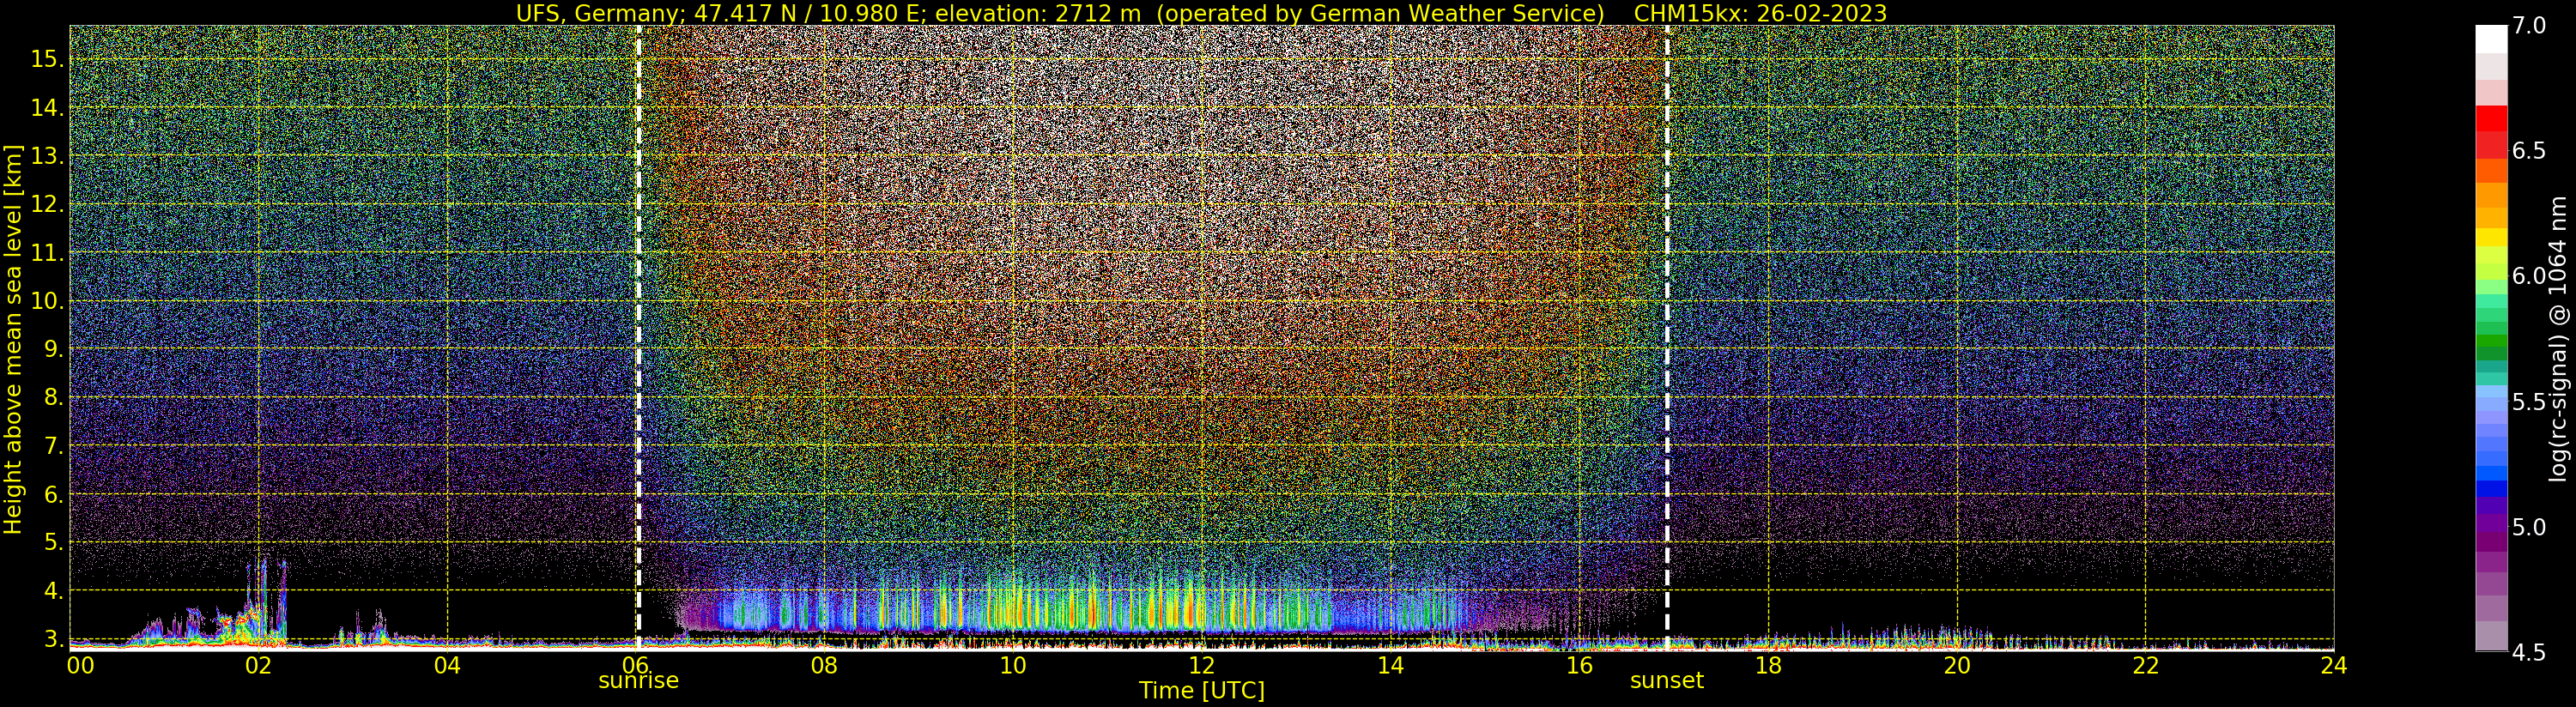Click the height axis tick label '3.'

pyautogui.click(x=53, y=639)
